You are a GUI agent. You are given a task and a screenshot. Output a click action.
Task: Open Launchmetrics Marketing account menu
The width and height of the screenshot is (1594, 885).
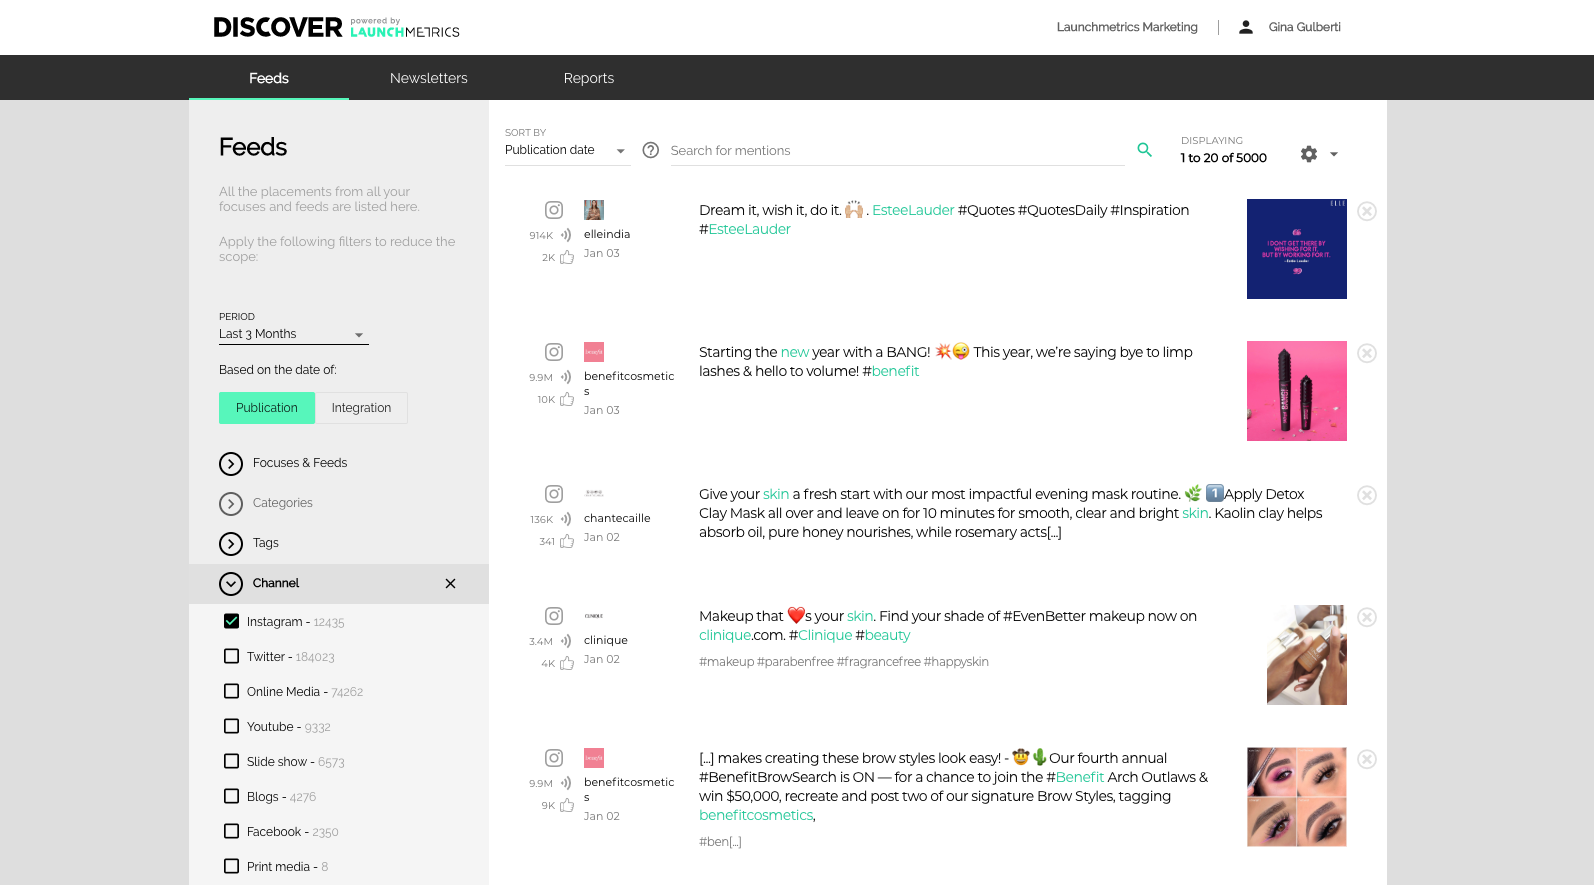[x=1127, y=27]
